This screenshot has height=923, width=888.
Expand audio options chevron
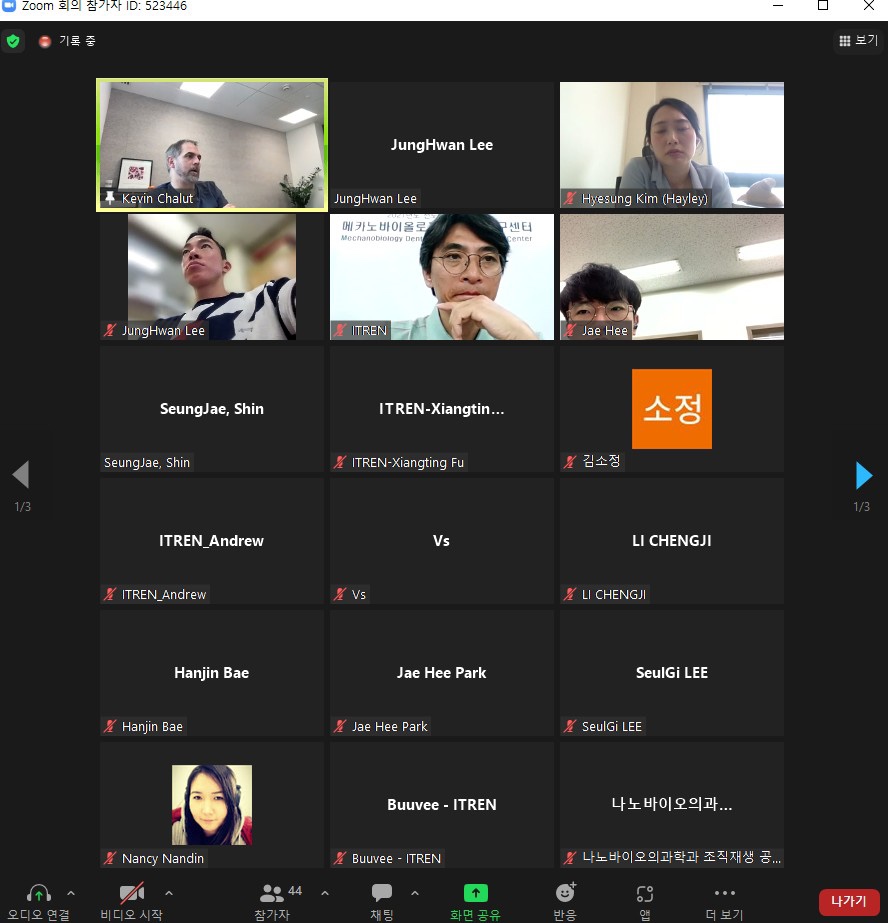tap(71, 892)
